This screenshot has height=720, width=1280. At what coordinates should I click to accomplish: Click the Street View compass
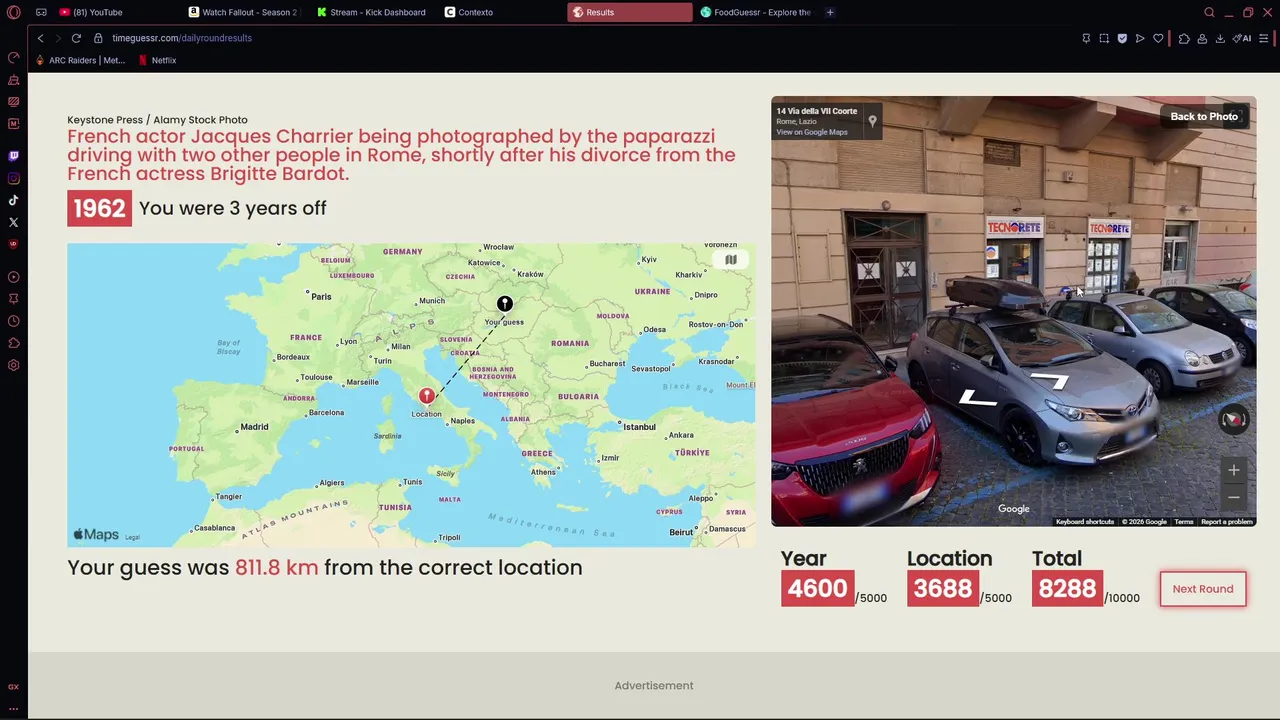1234,419
